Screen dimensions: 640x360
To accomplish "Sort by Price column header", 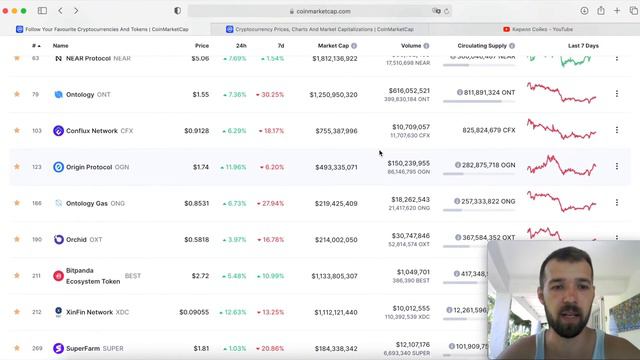I will (x=202, y=46).
